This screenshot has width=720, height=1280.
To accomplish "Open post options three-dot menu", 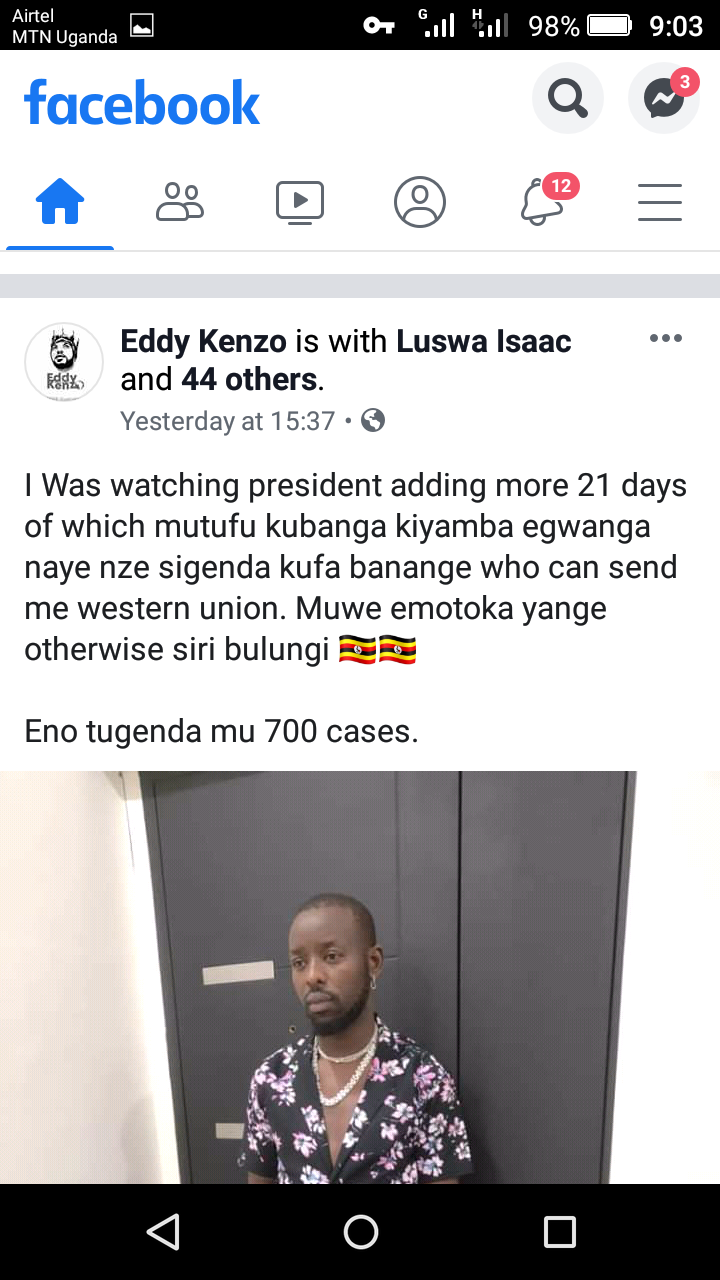I will pos(666,338).
